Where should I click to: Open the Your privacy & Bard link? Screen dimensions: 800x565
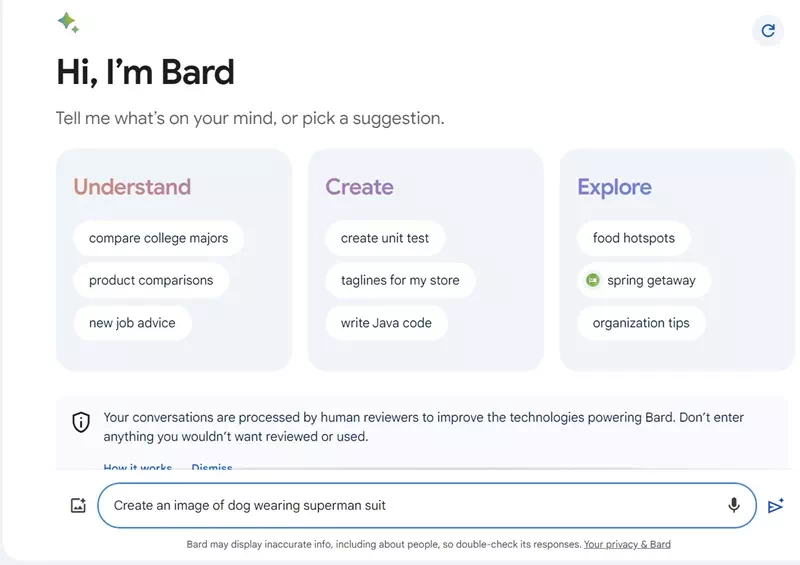point(627,545)
